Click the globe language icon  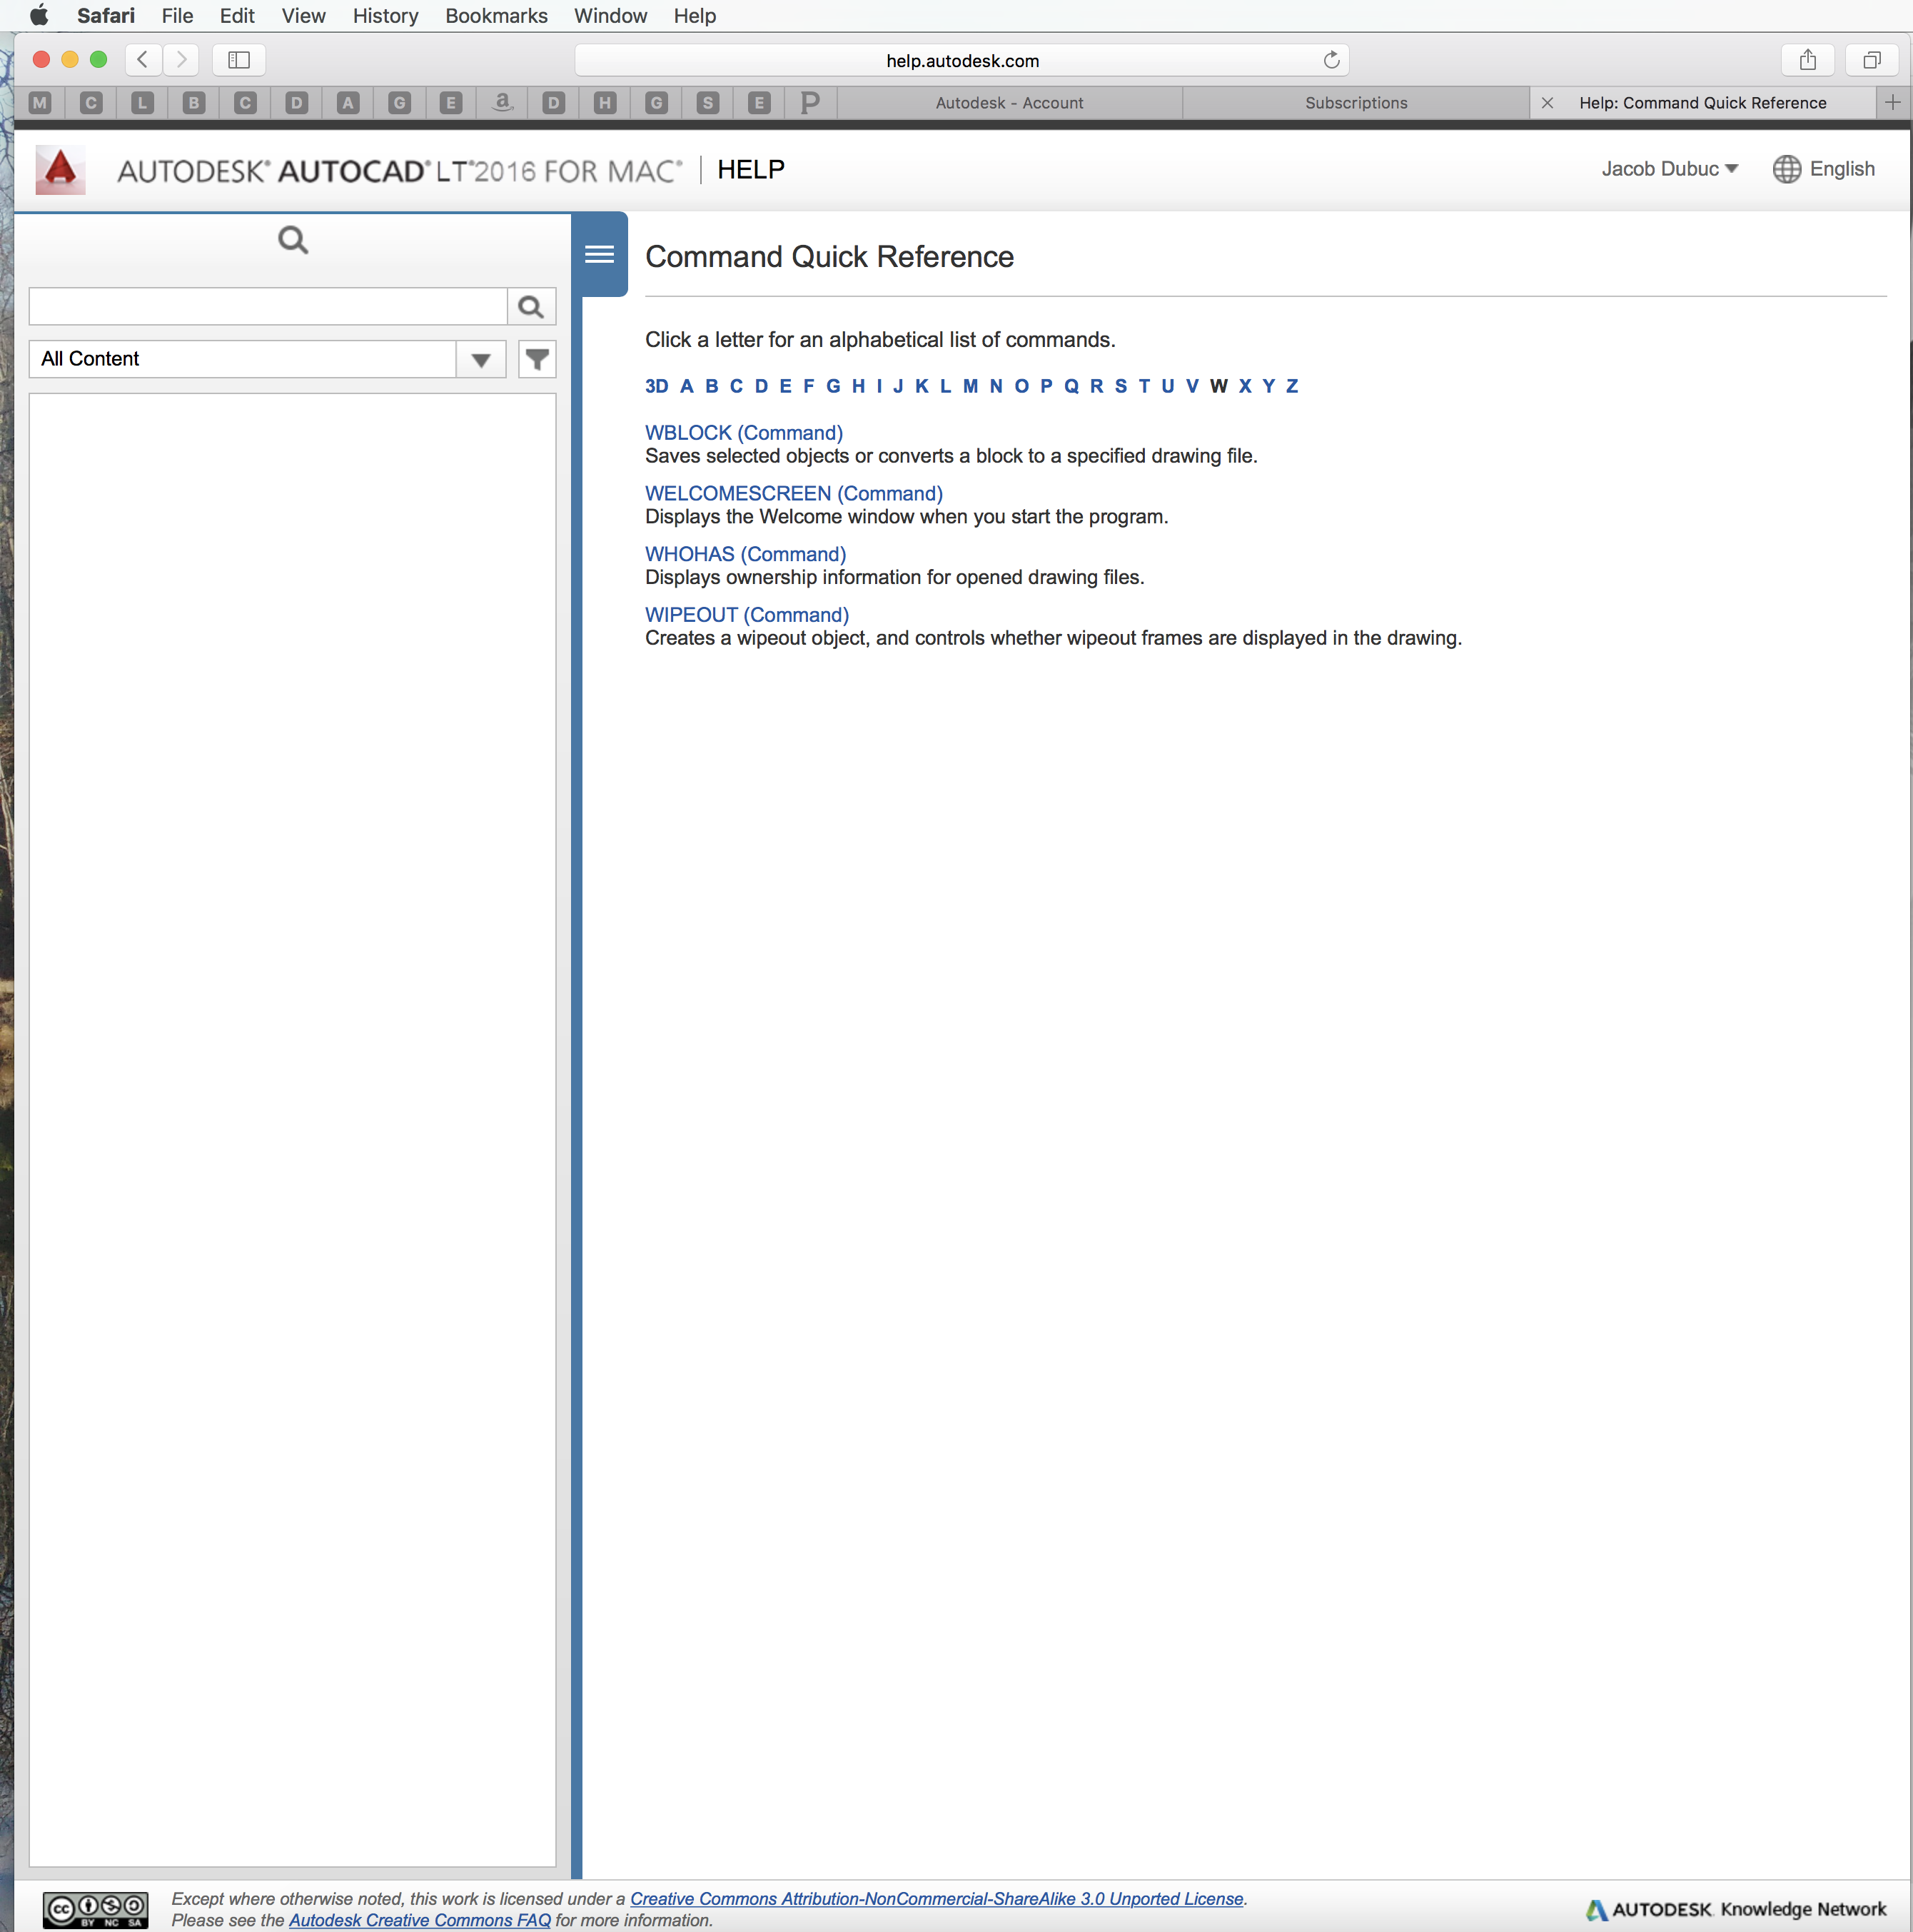1786,169
